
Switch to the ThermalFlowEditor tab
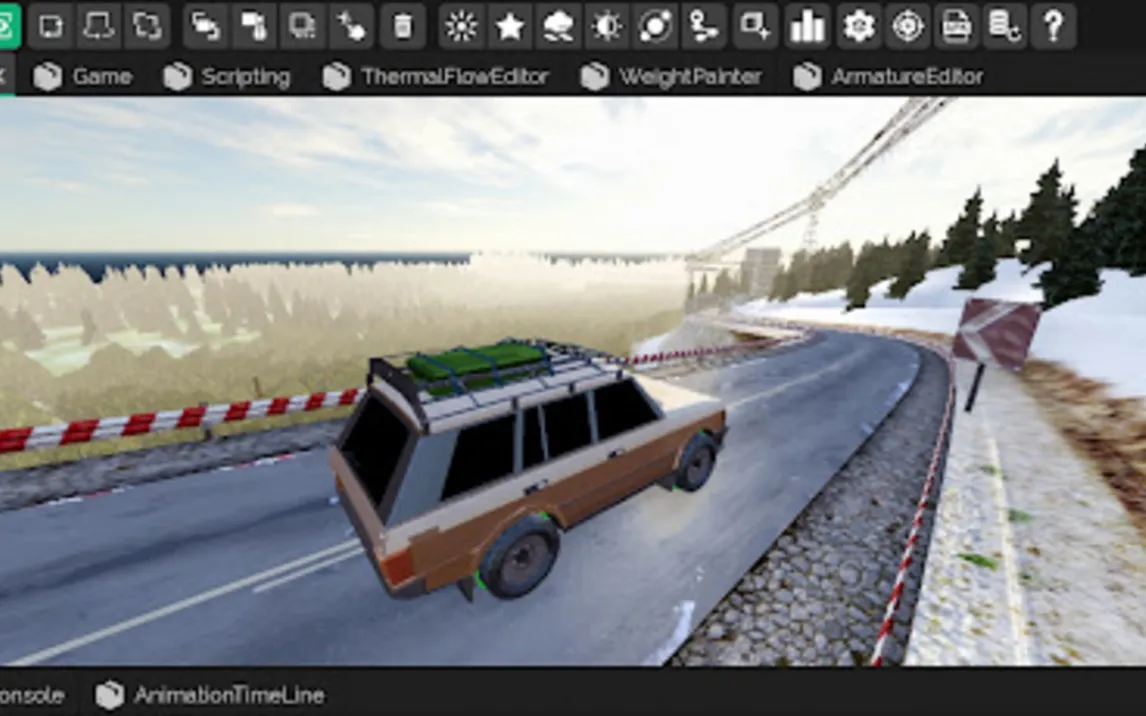pos(436,77)
